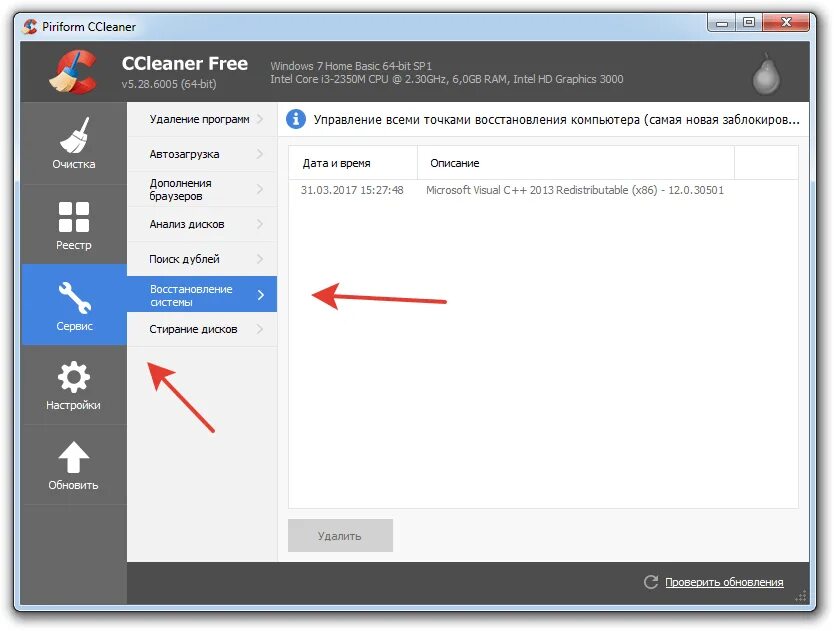This screenshot has width=835, height=631.
Task: Open the Стирание дисков tool
Action: 202,330
